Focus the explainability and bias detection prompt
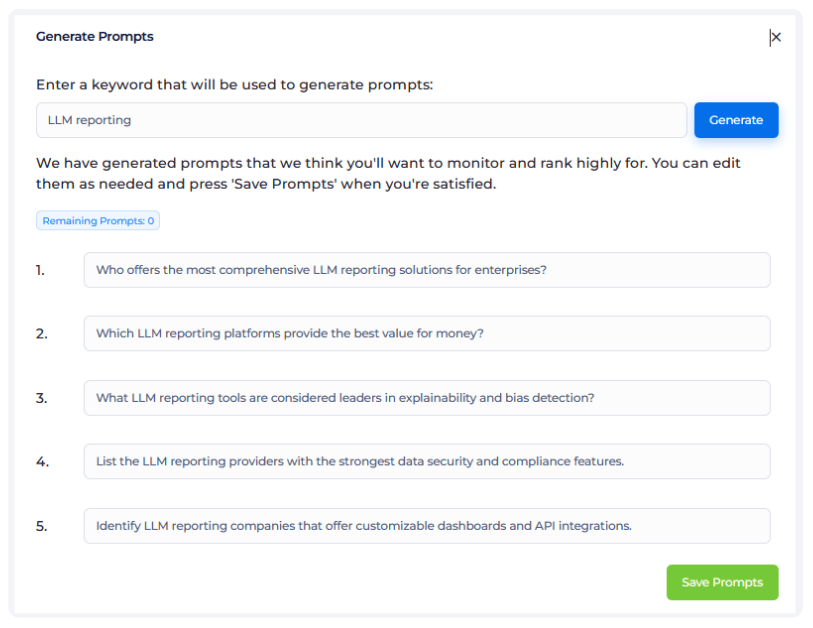 pos(427,398)
